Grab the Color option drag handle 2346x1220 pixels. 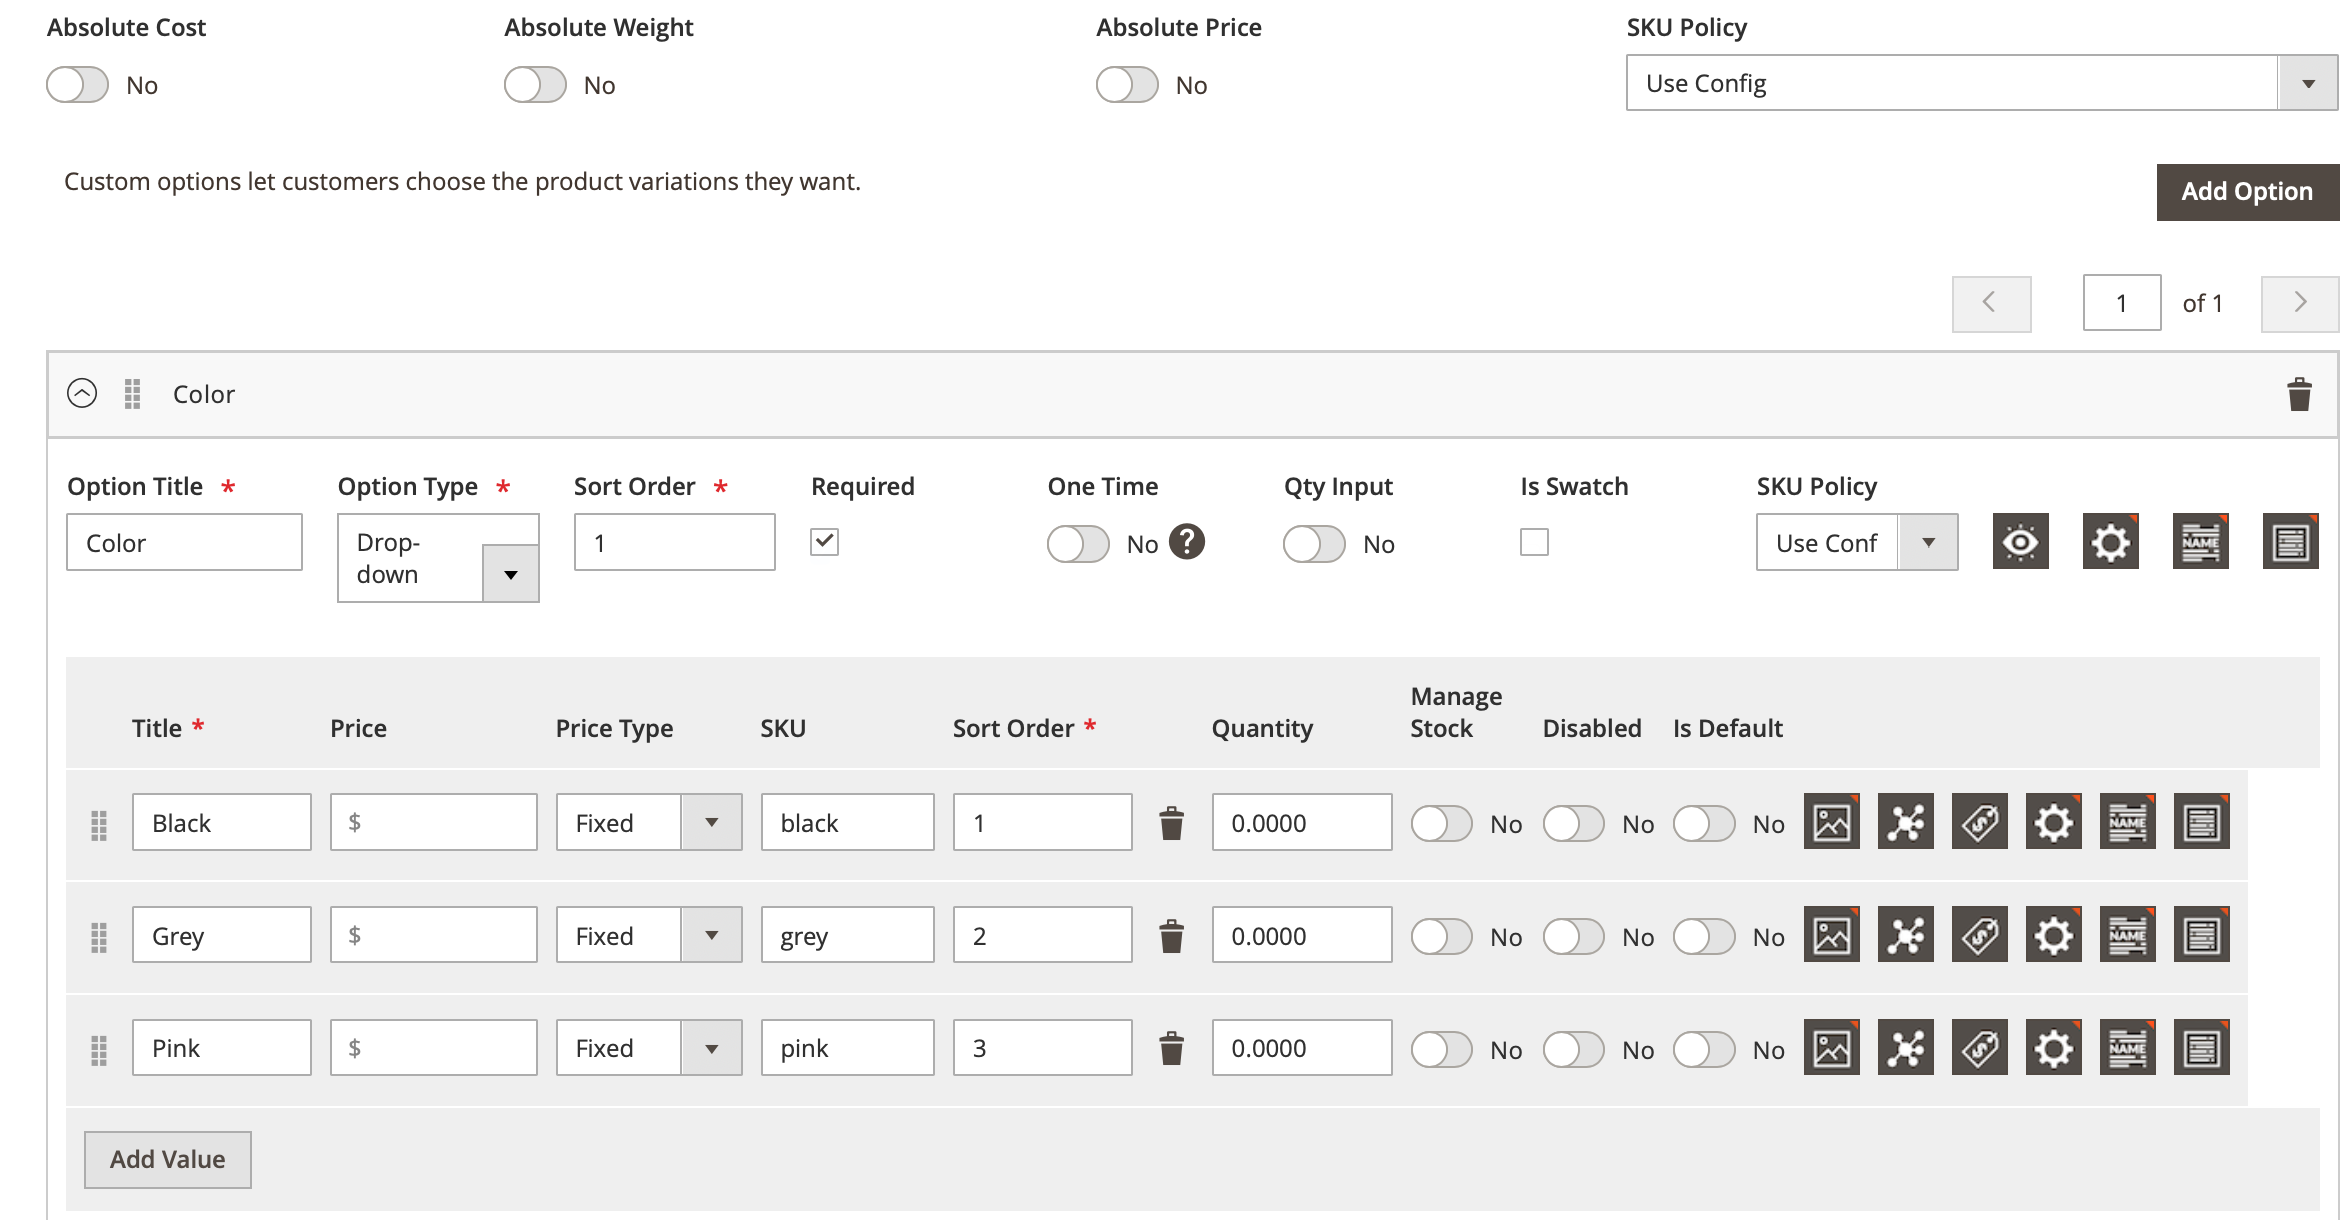(x=132, y=394)
